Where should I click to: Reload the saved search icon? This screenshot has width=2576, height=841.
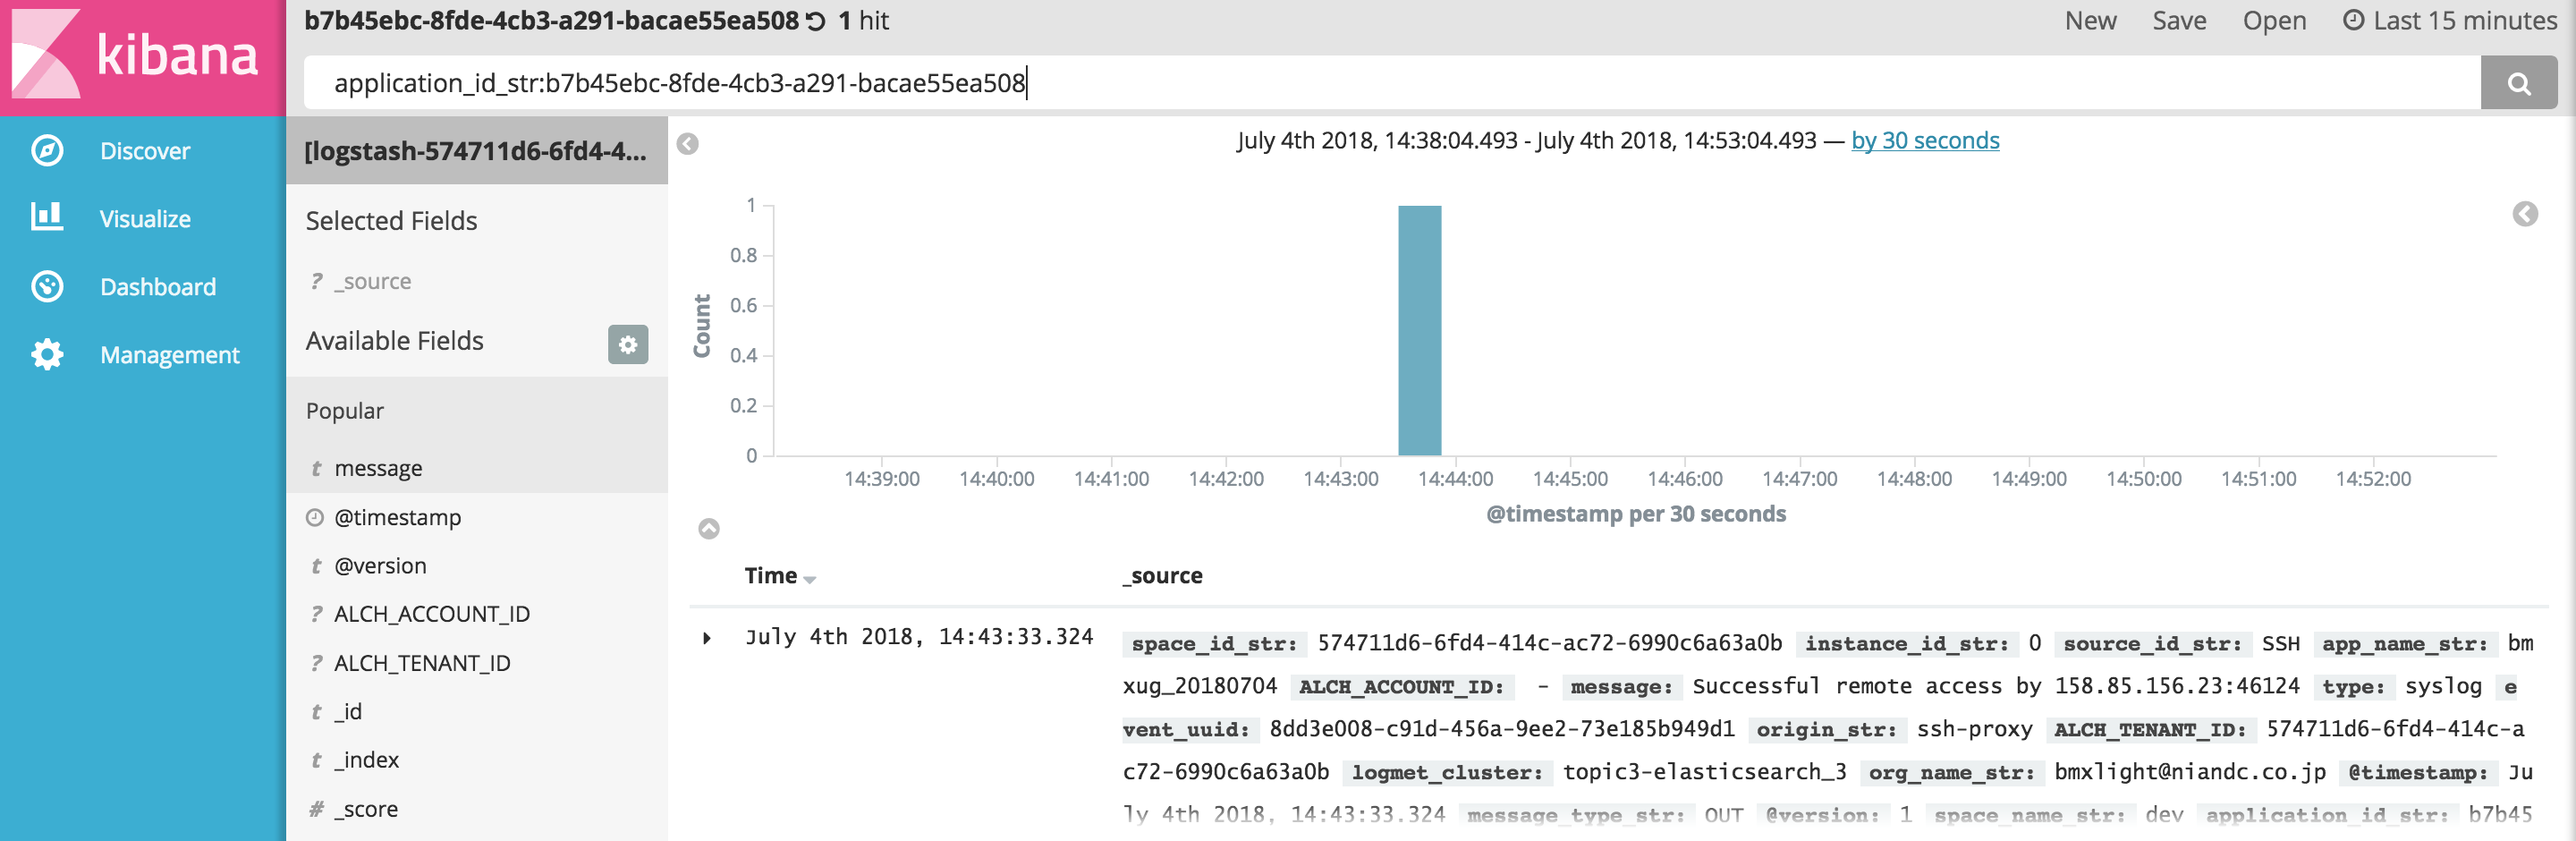(816, 21)
